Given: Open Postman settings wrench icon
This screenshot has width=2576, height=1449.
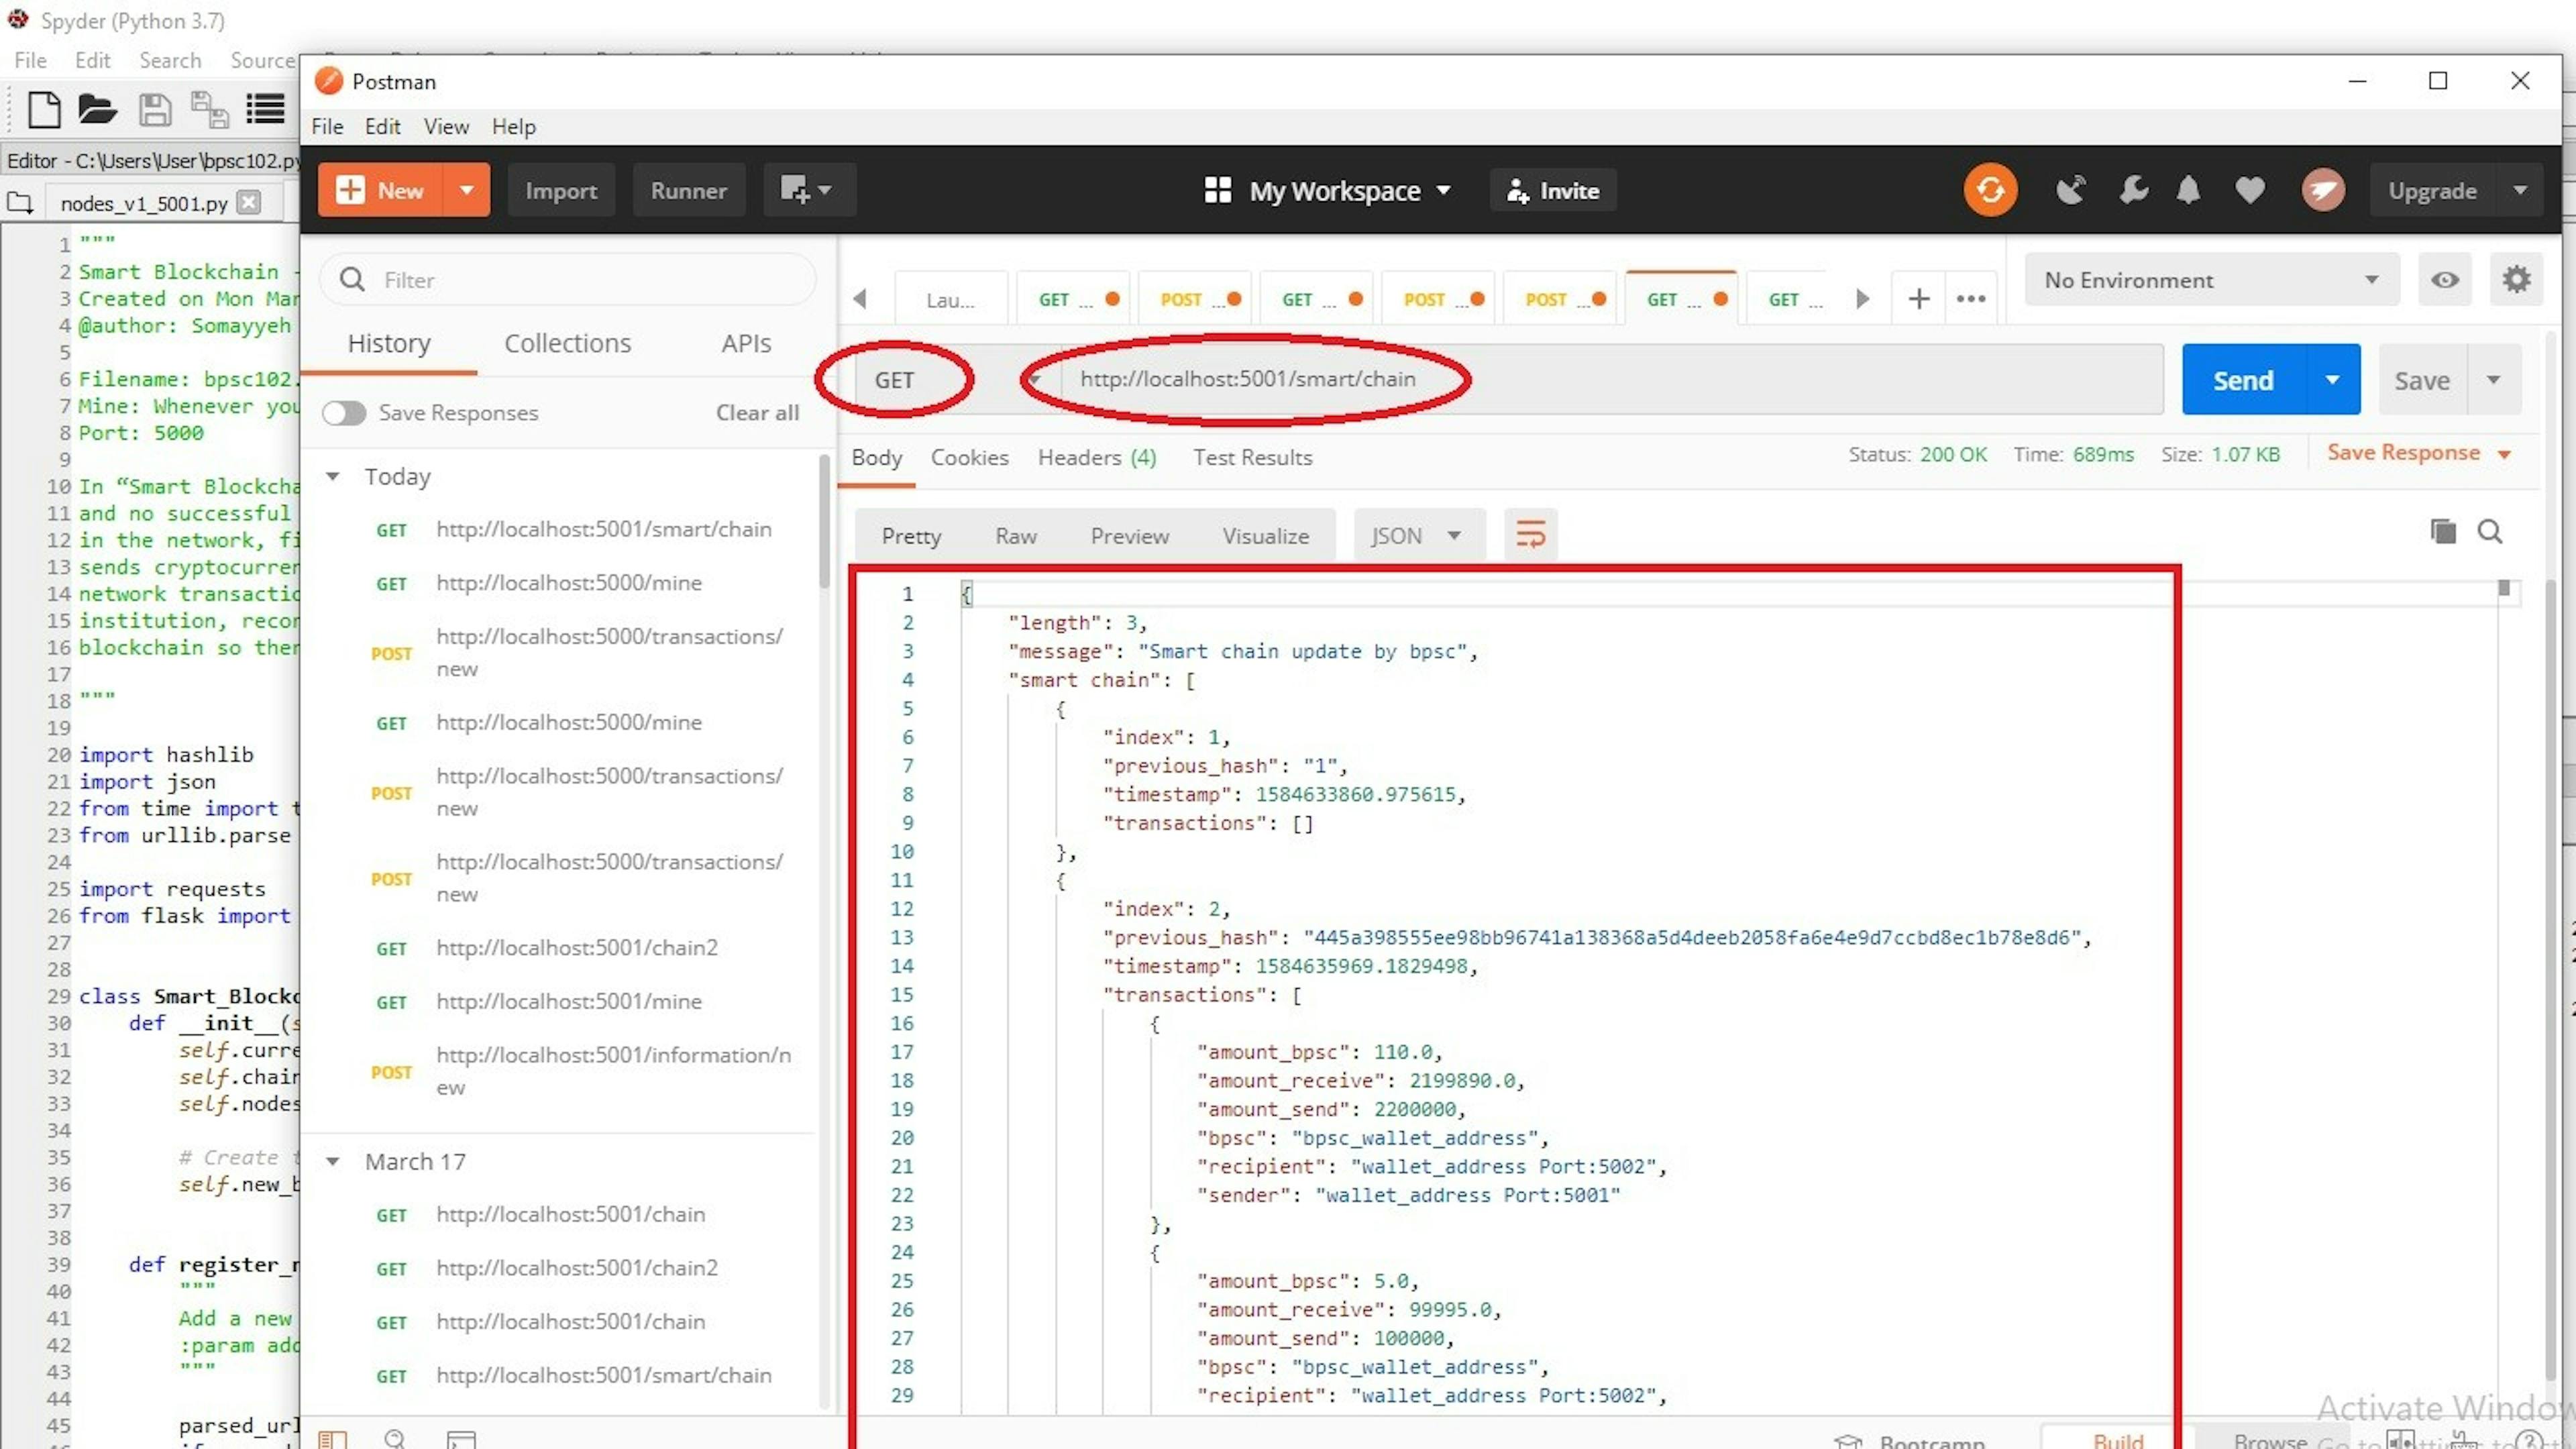Looking at the screenshot, I should [2133, 190].
